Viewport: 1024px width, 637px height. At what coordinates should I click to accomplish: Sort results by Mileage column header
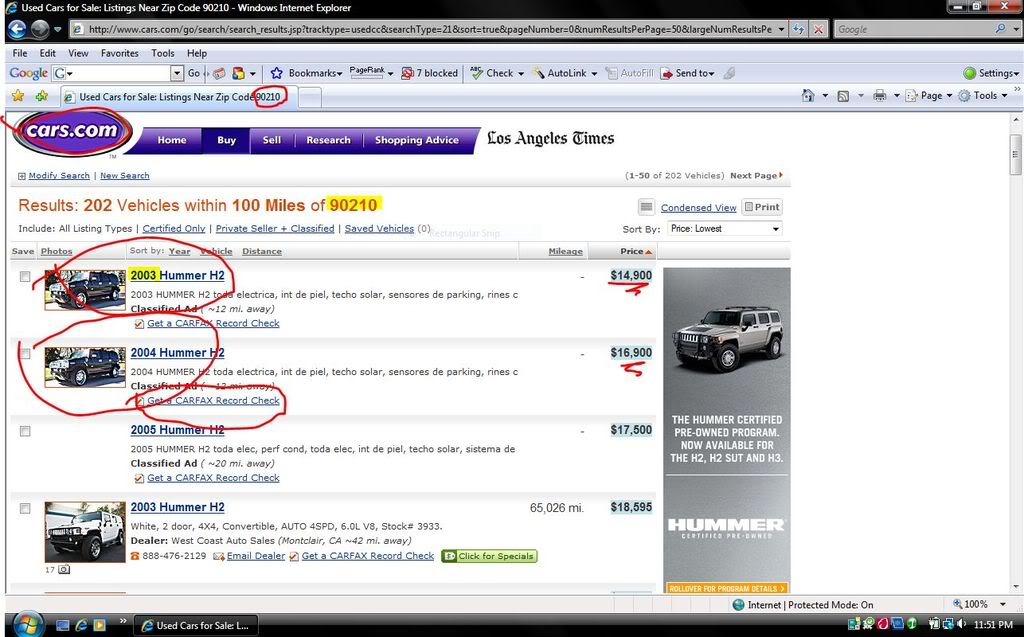(566, 251)
